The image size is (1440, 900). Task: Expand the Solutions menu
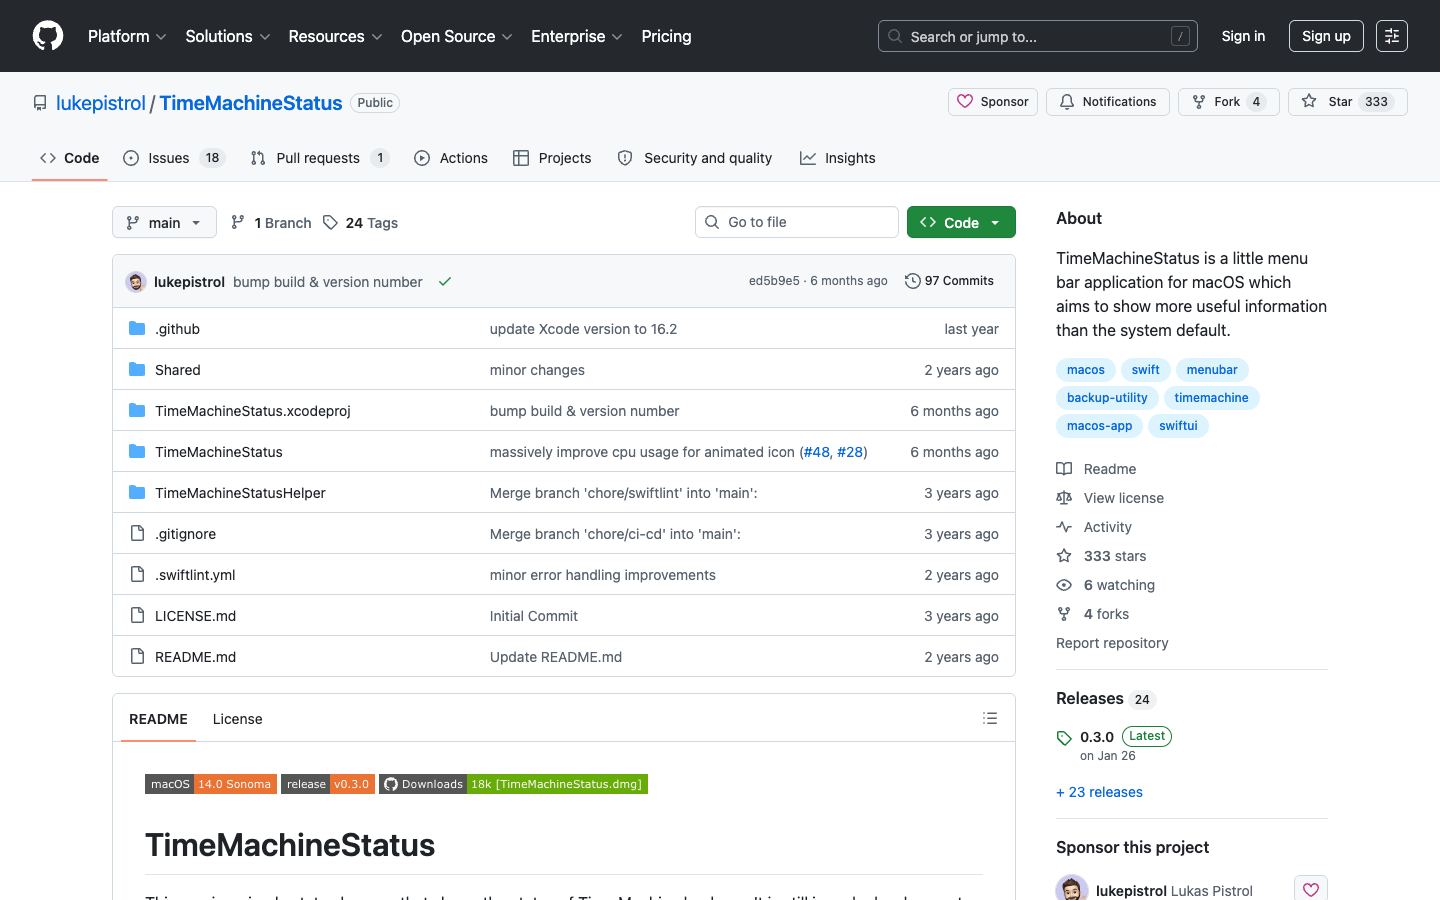click(228, 36)
